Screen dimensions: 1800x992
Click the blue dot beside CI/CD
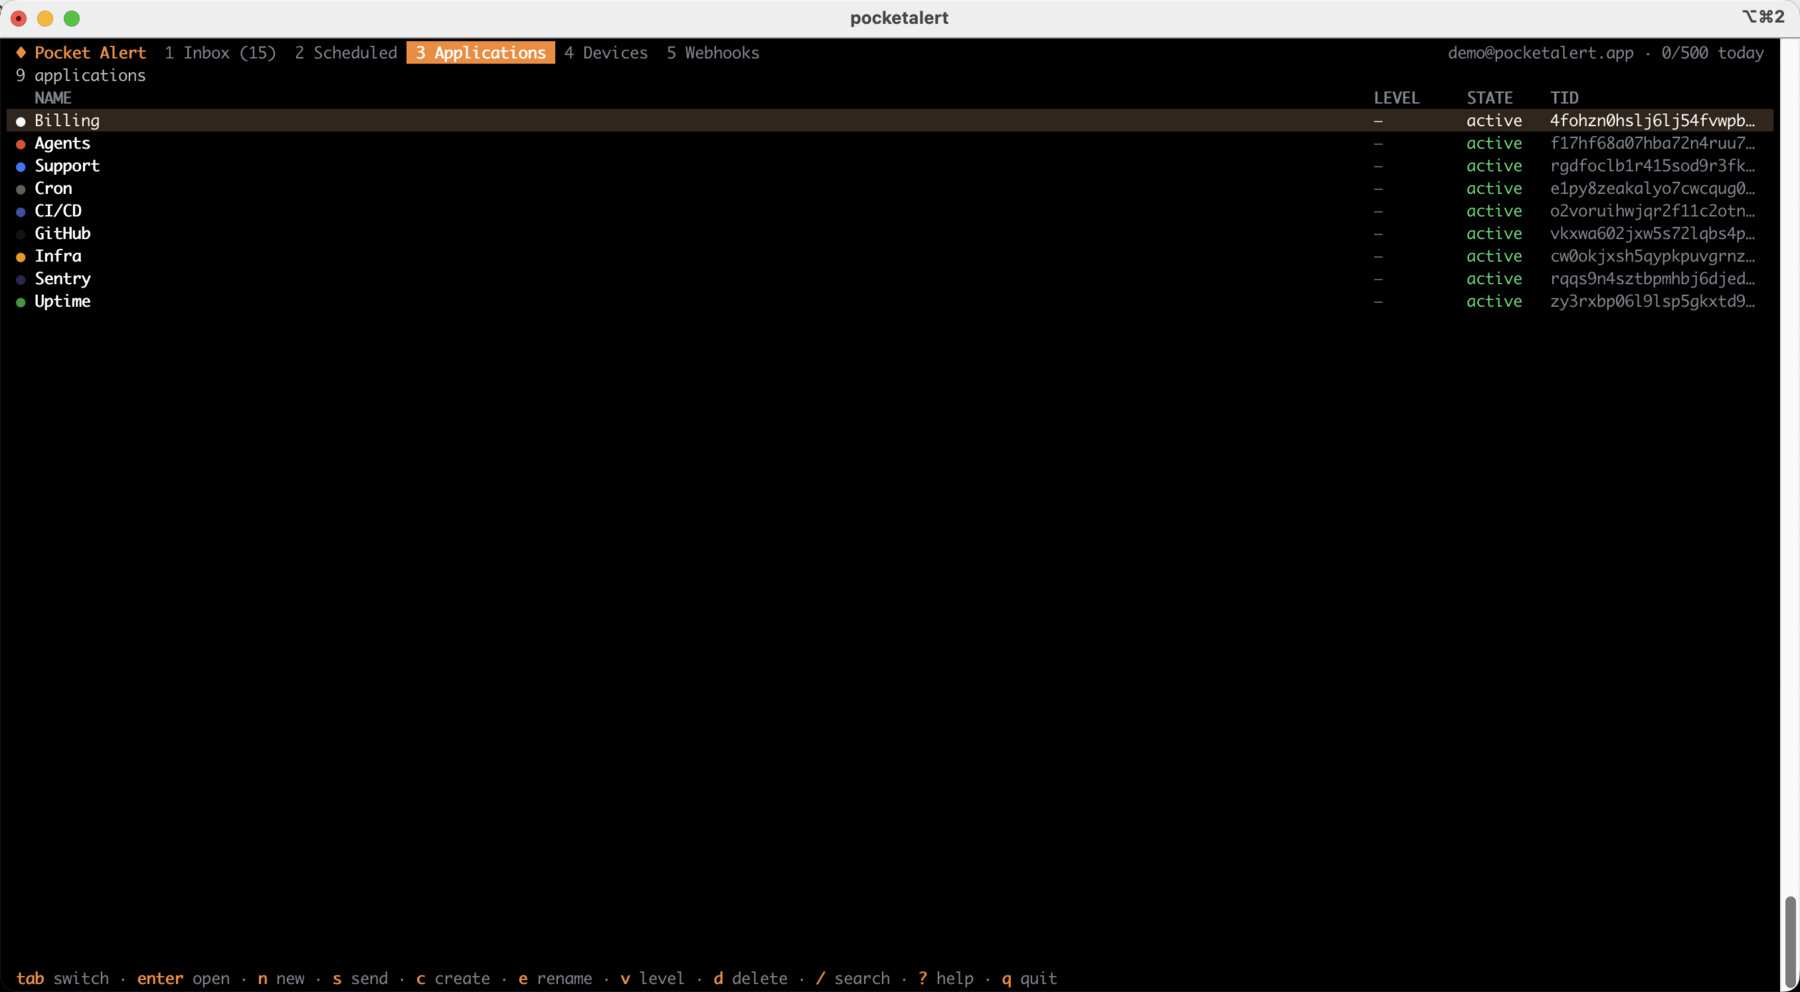pyautogui.click(x=21, y=212)
